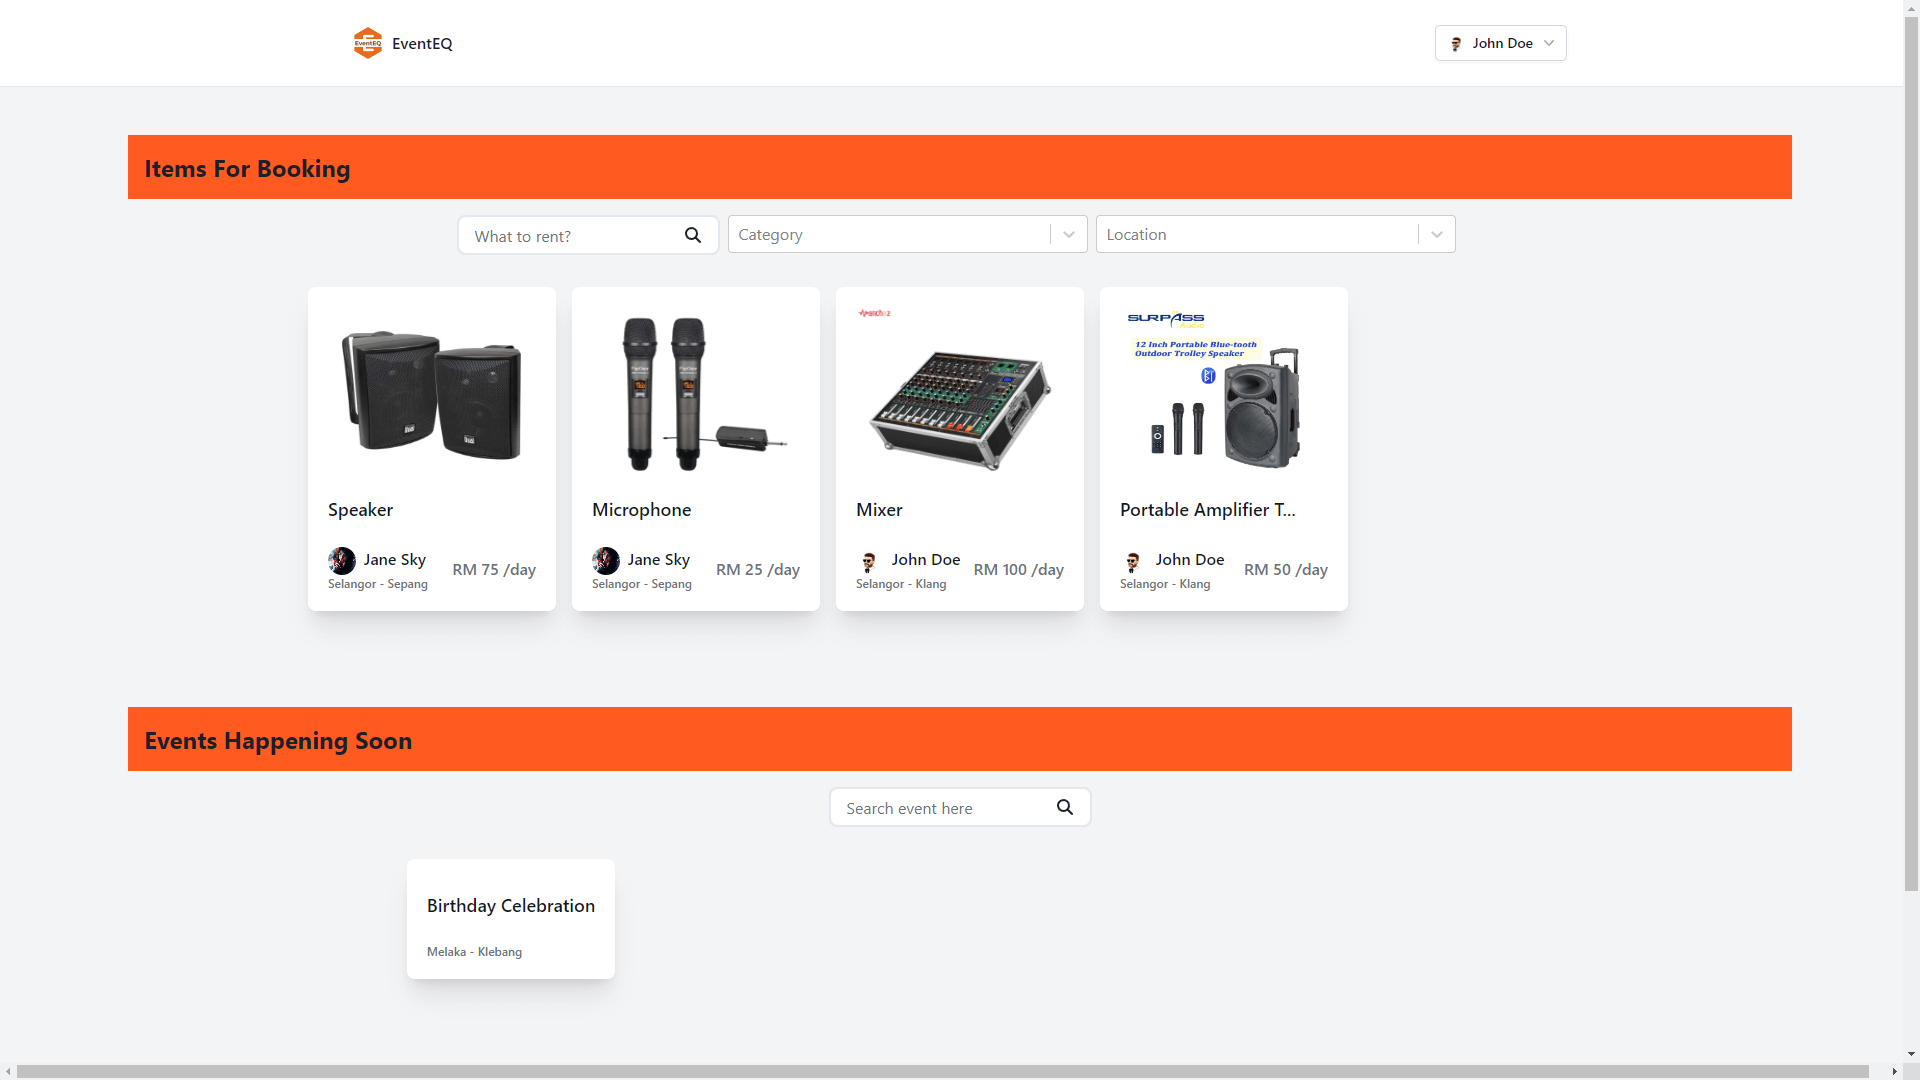
Task: Select the Speaker product photo
Action: [x=431, y=393]
